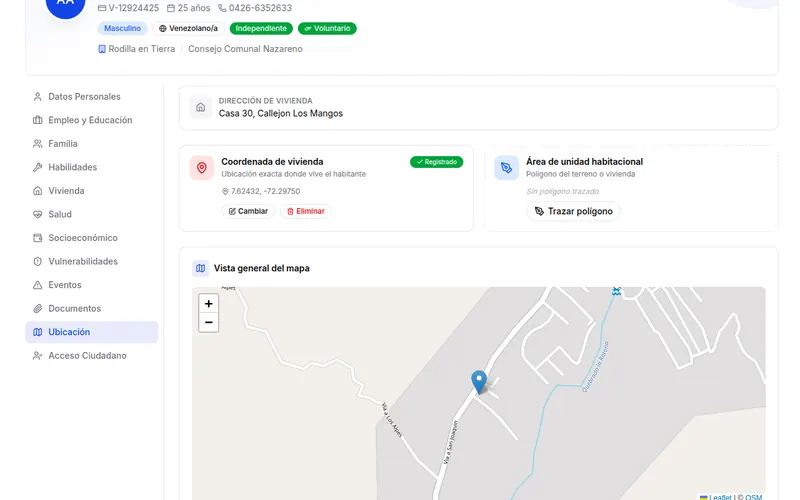Select Habilidades in the sidebar
Viewport: 800px width, 500px height.
tap(92, 167)
